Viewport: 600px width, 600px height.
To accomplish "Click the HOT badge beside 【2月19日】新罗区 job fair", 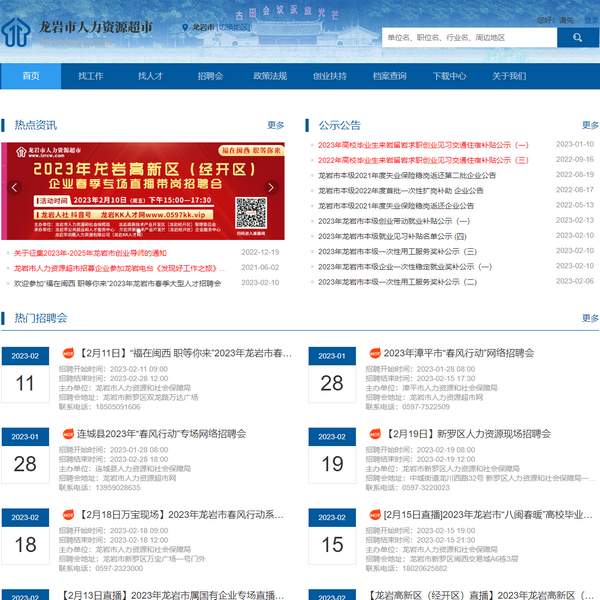I will pos(375,434).
